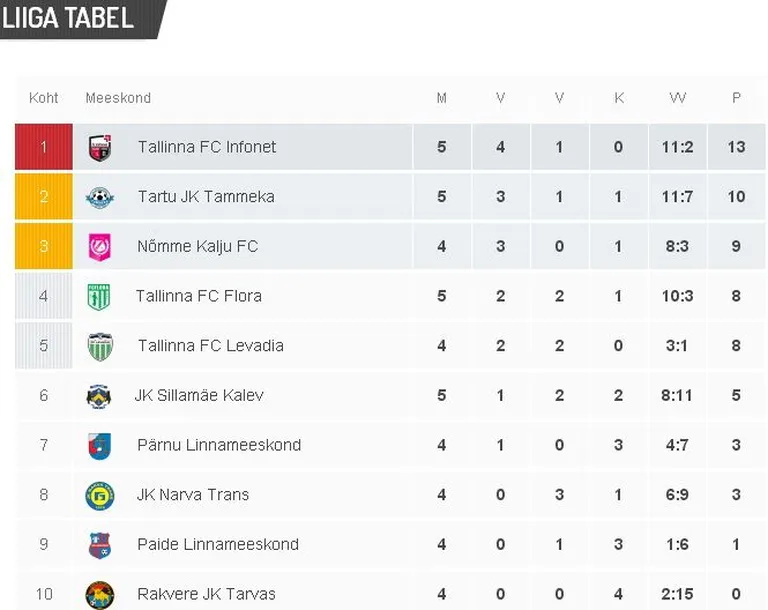The height and width of the screenshot is (610, 768).
Task: Click the Rakvere JK Tarvas team name
Action: (x=206, y=594)
